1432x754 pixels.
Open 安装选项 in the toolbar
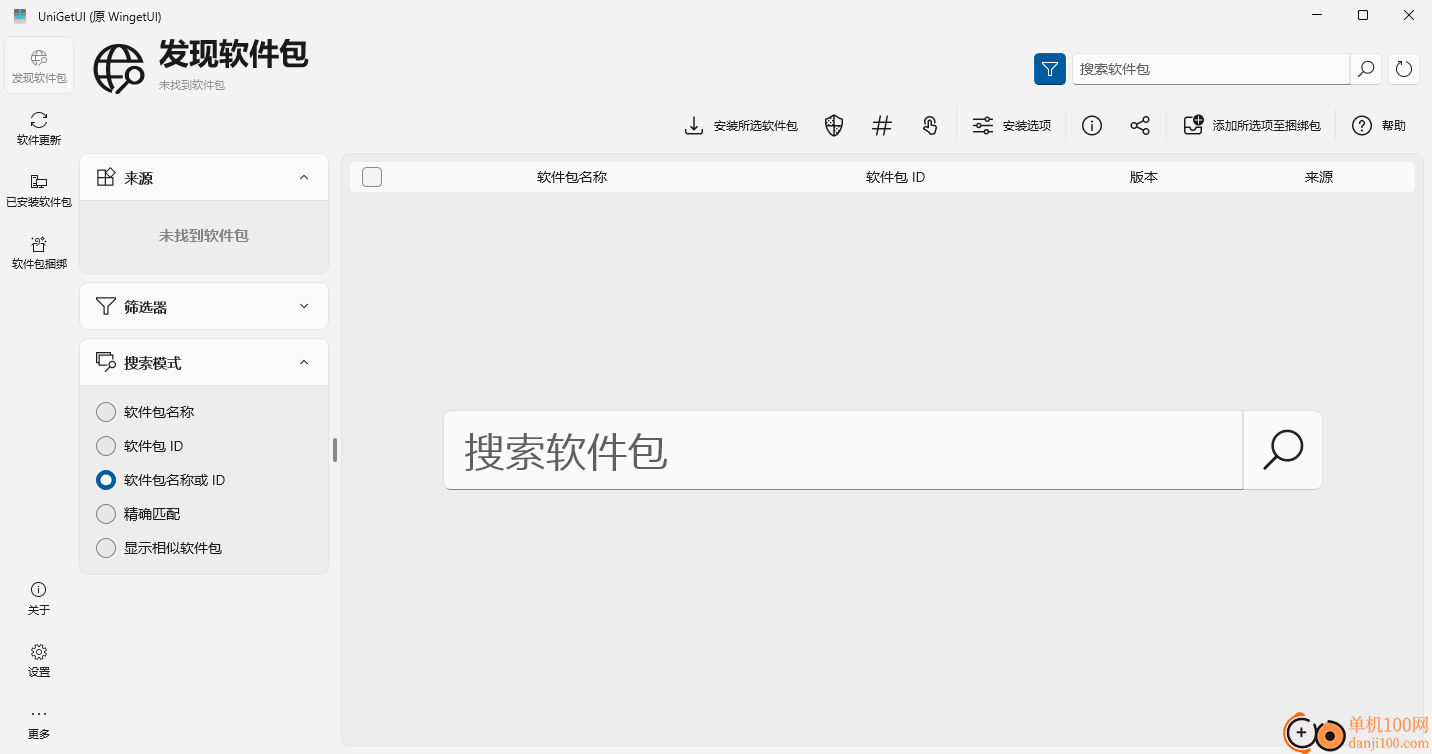[x=1012, y=126]
